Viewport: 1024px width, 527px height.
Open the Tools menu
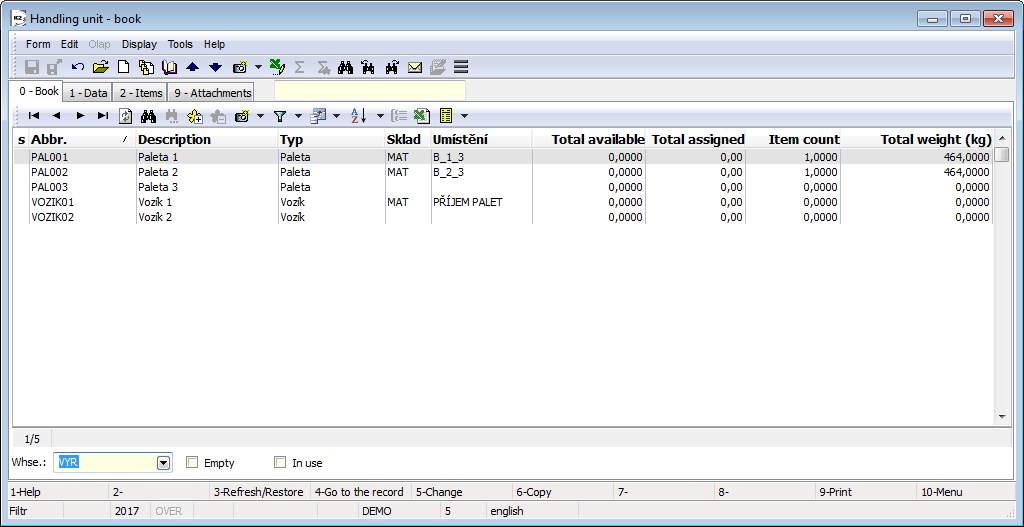(x=180, y=44)
